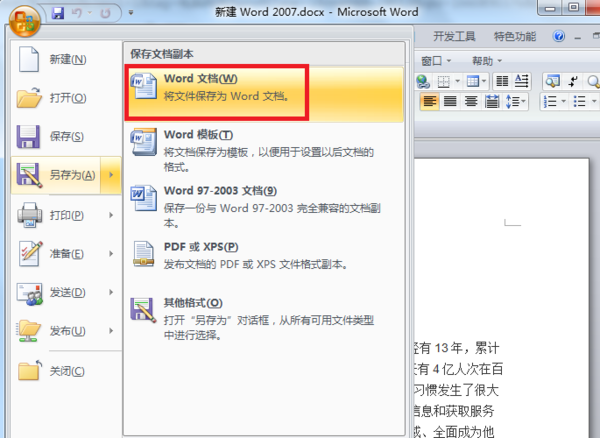600x438 pixels.
Task: Choose 保存(S) from the Office menu
Action: coord(66,136)
